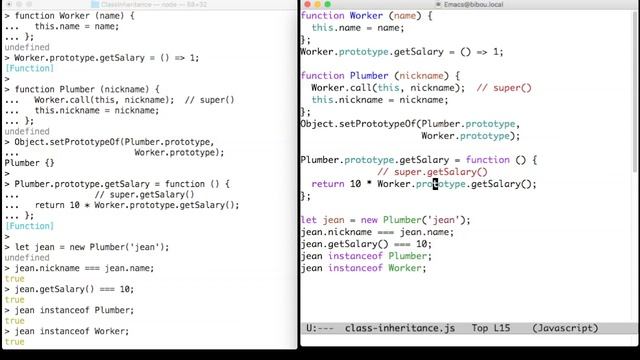Click 'true' under jean.nickname comparison in terminal

tap(14, 279)
